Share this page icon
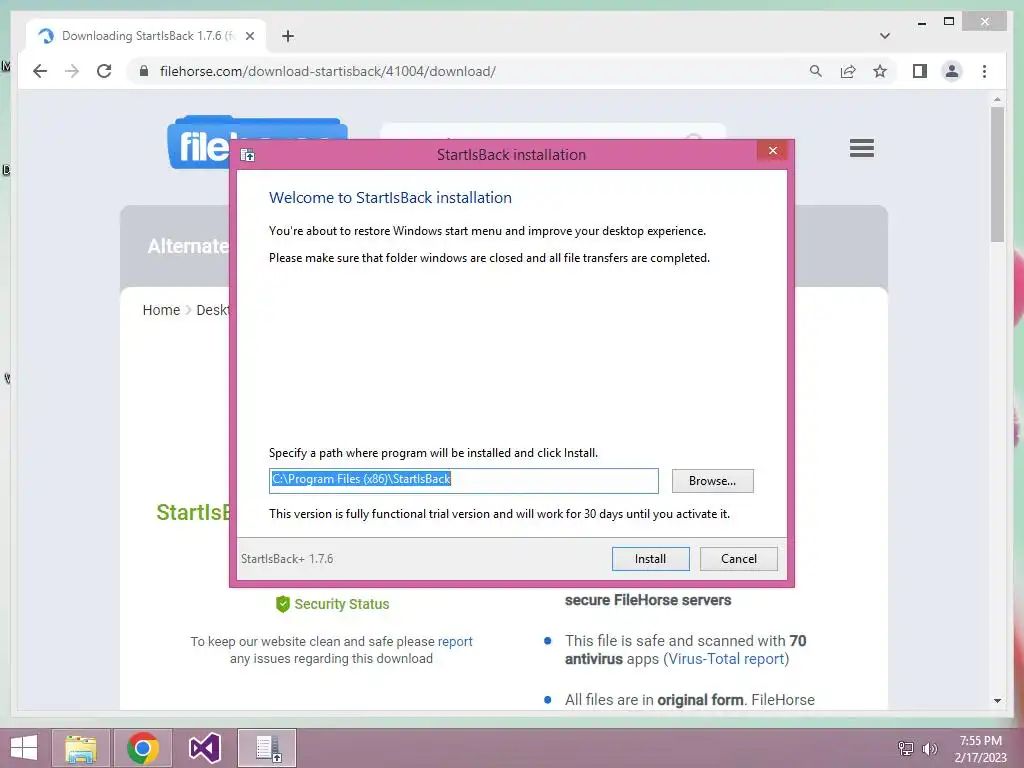 848,71
